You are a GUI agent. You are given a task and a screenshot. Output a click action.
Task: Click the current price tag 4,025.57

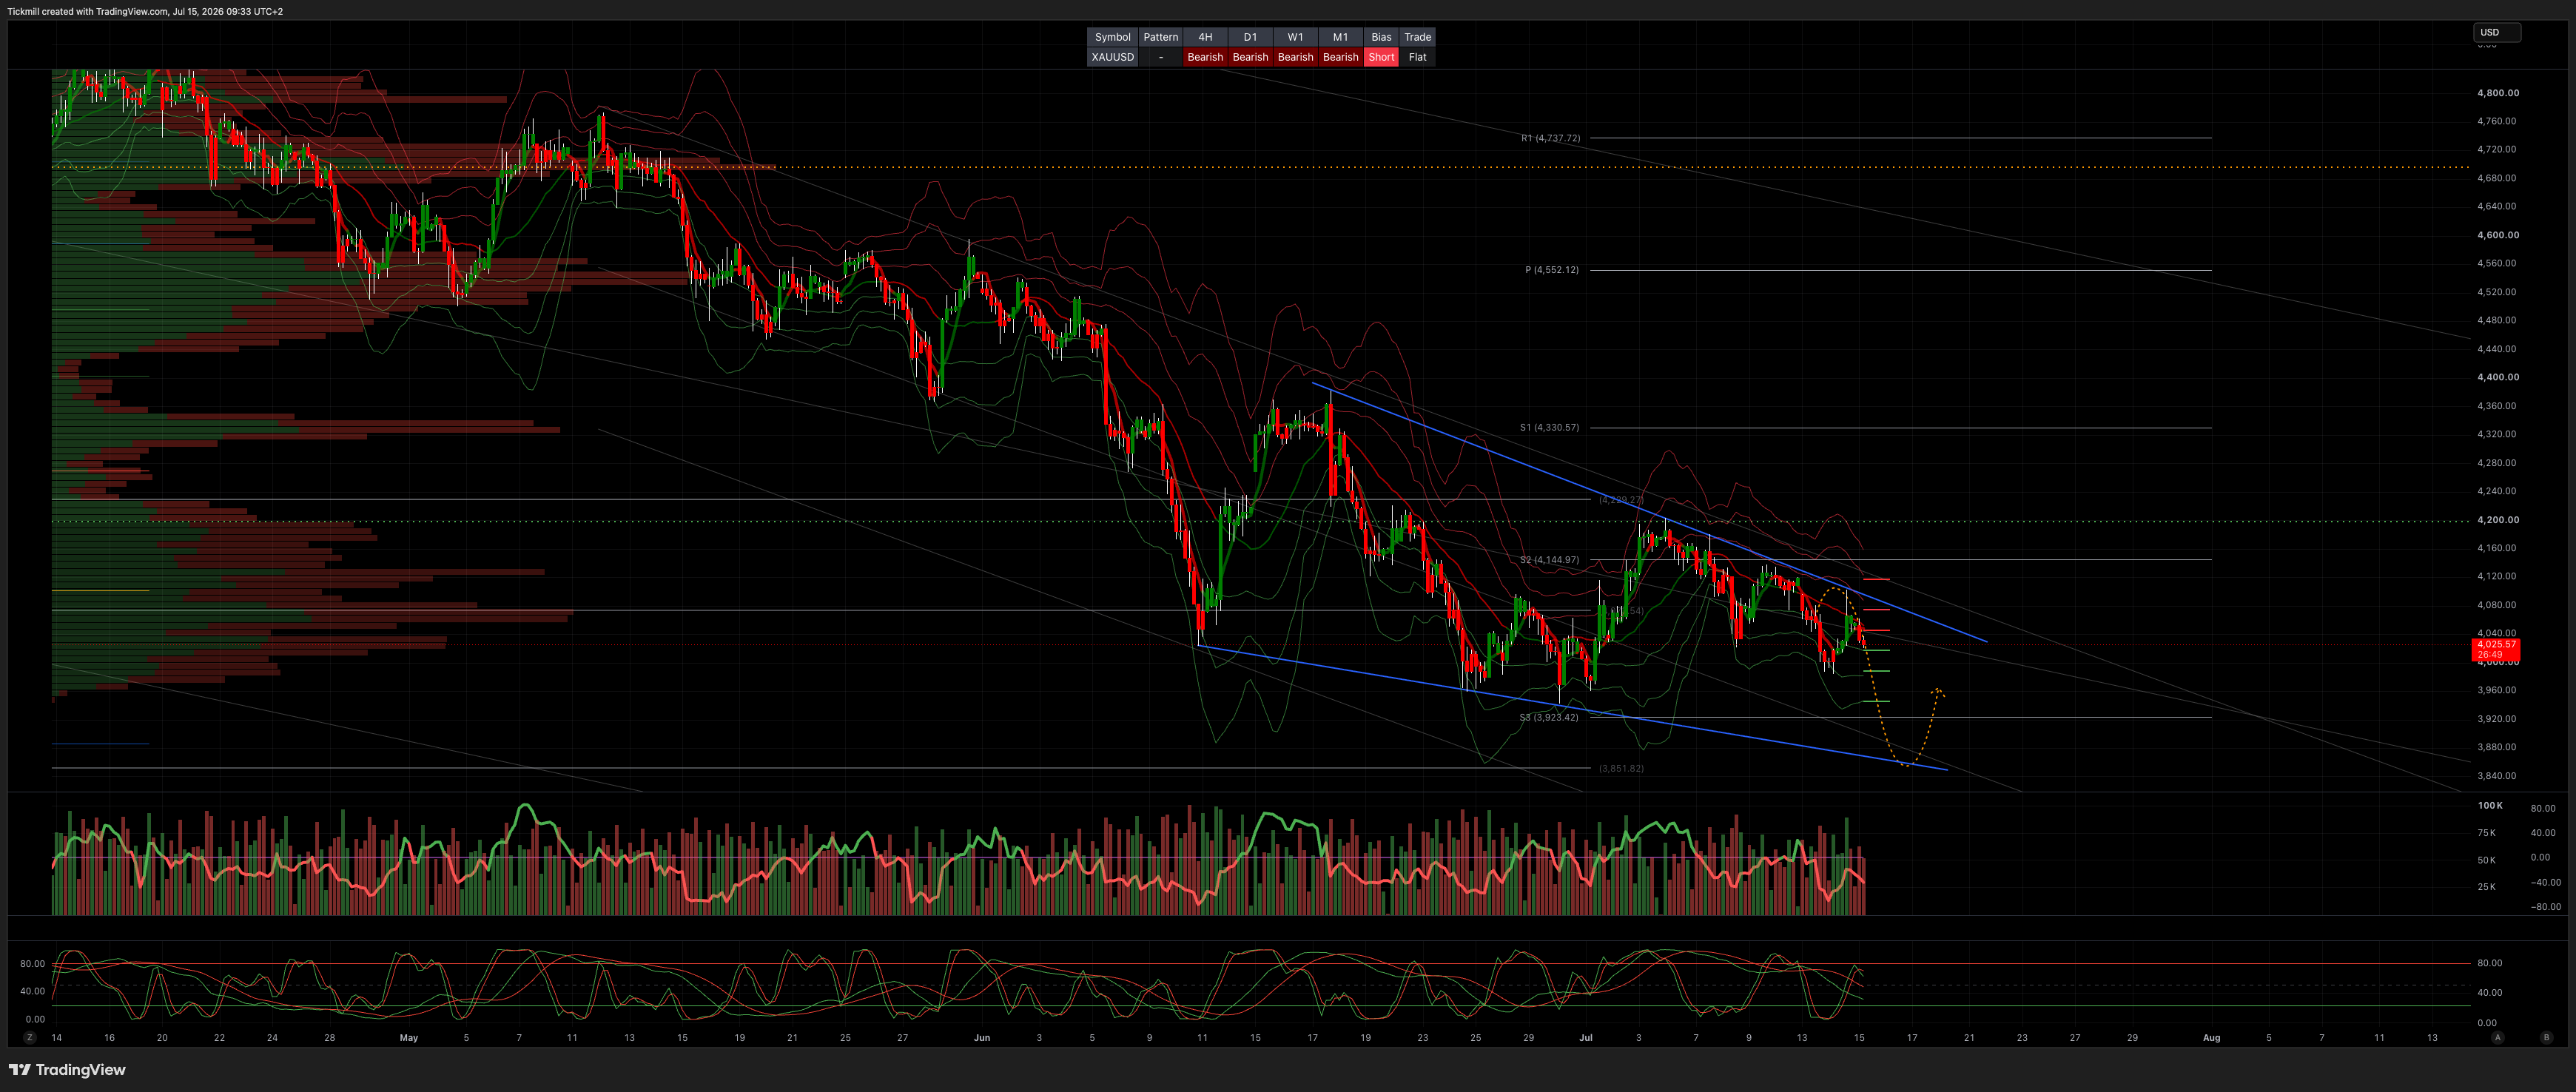(2495, 650)
